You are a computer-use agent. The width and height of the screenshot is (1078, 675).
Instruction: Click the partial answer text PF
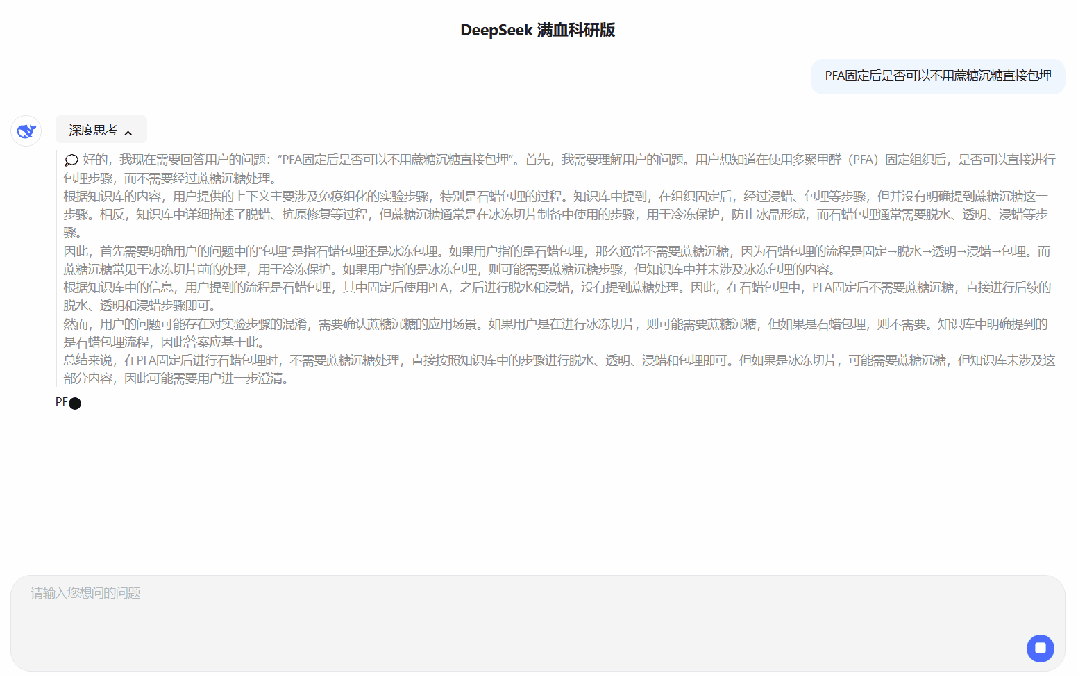pos(61,402)
